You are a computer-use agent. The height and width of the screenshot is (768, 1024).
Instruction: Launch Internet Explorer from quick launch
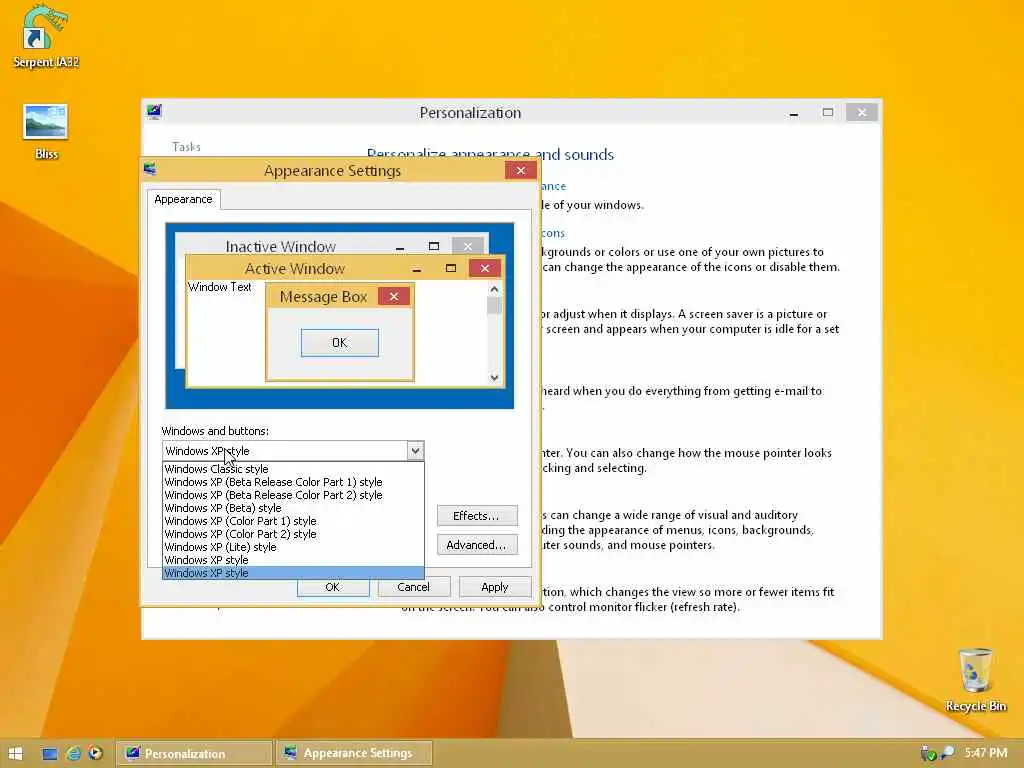pos(73,754)
